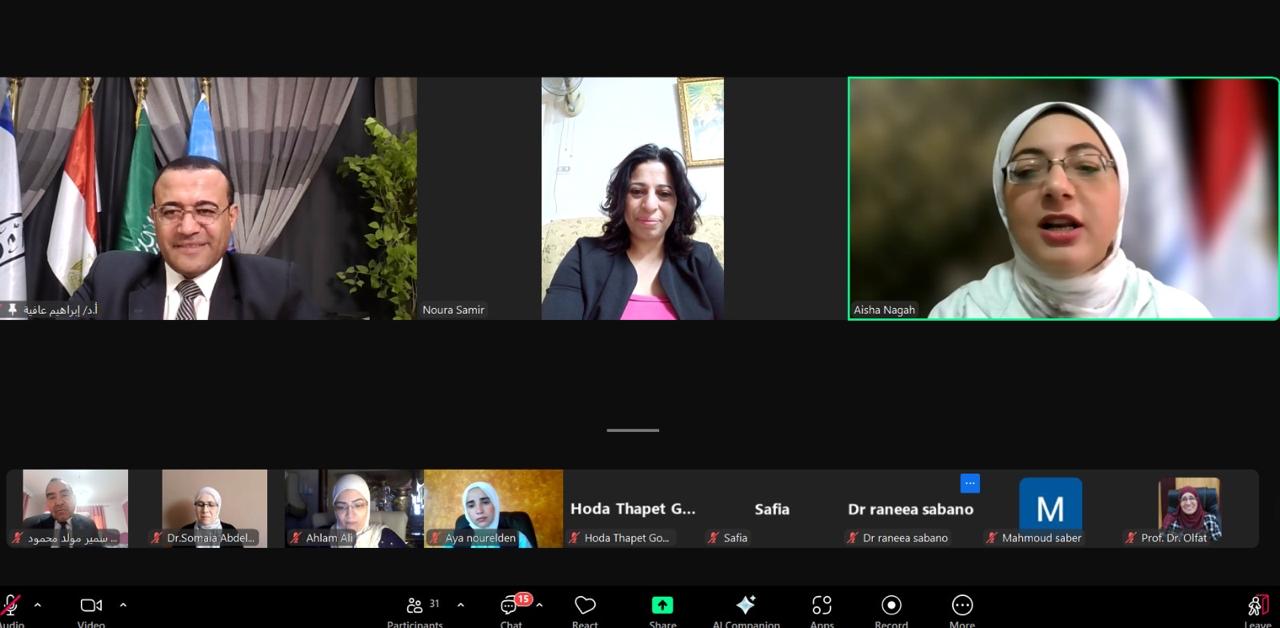Image resolution: width=1280 pixels, height=628 pixels.
Task: Toggle the camera video on or off
Action: (91, 606)
